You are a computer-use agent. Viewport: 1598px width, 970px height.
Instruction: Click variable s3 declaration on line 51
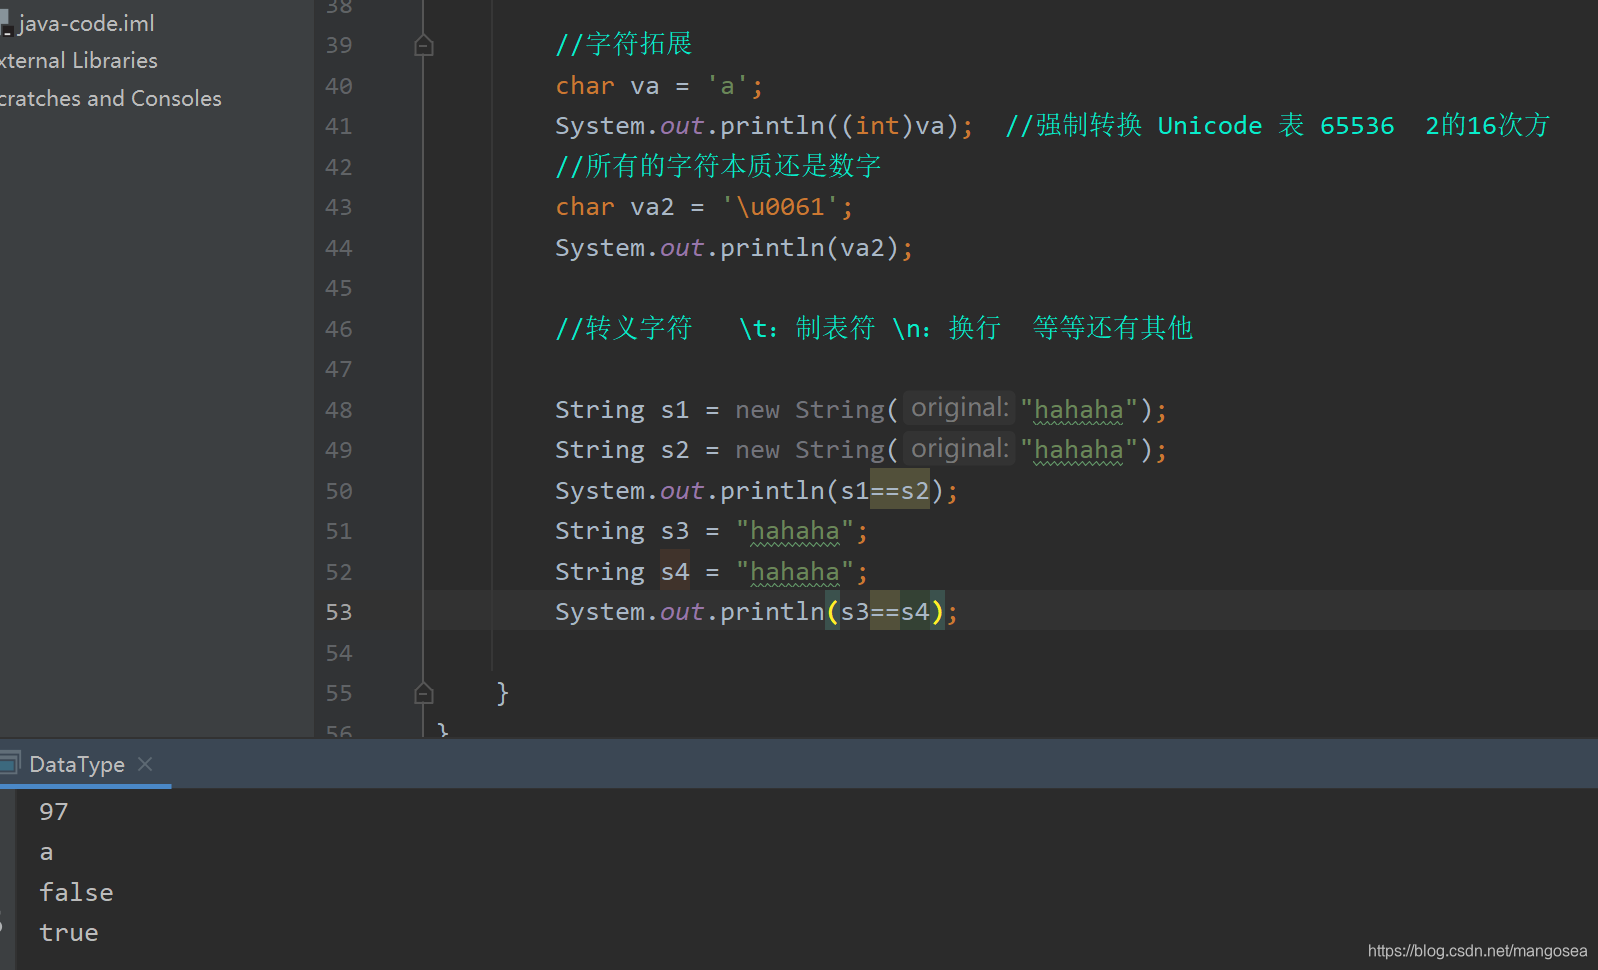coord(675,531)
